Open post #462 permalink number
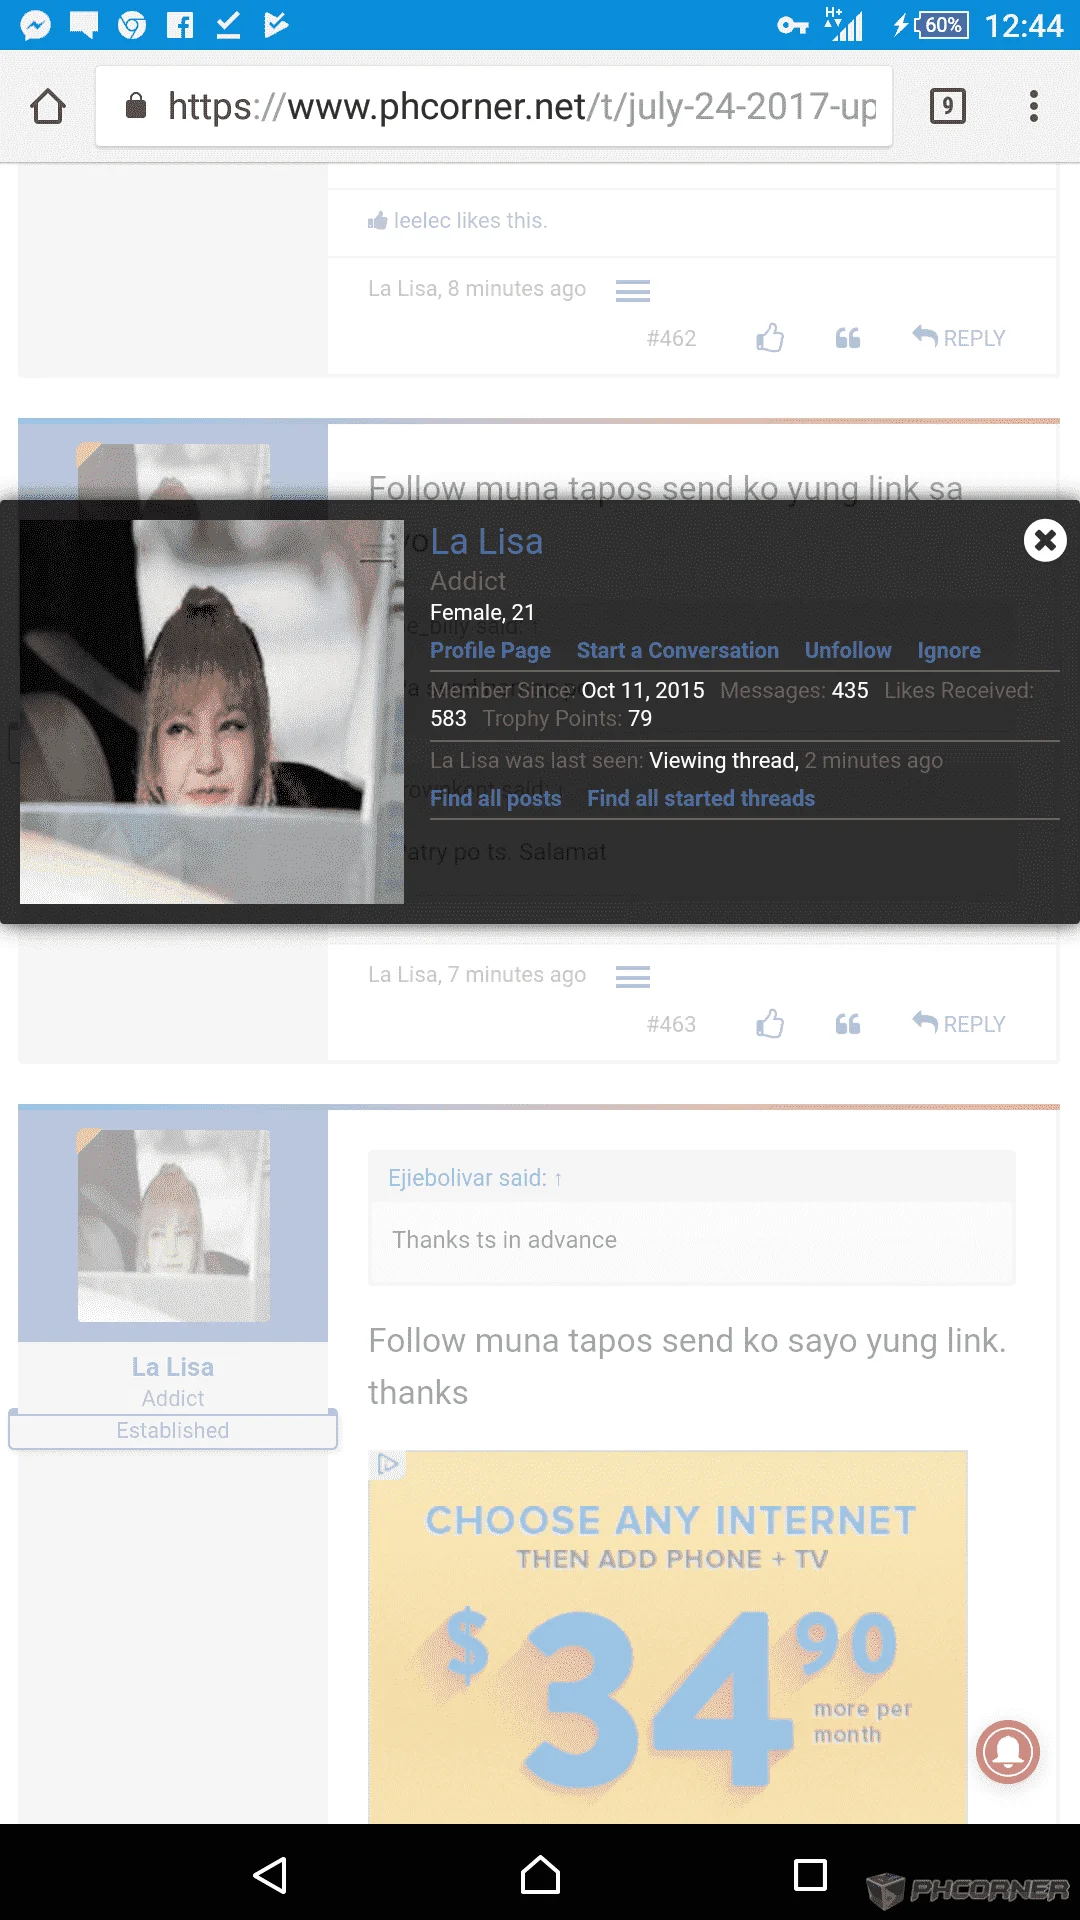Image resolution: width=1080 pixels, height=1920 pixels. [671, 338]
